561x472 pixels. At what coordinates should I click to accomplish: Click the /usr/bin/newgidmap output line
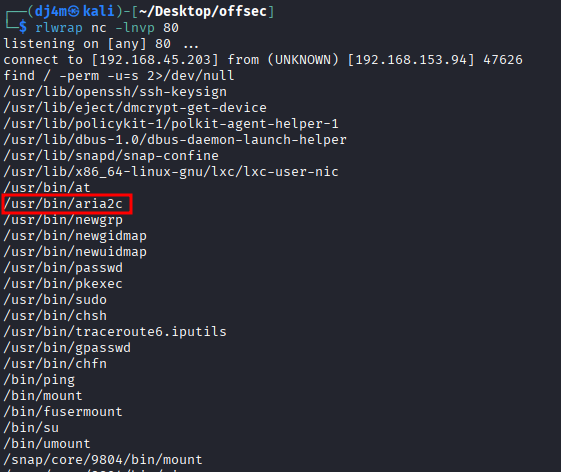75,236
